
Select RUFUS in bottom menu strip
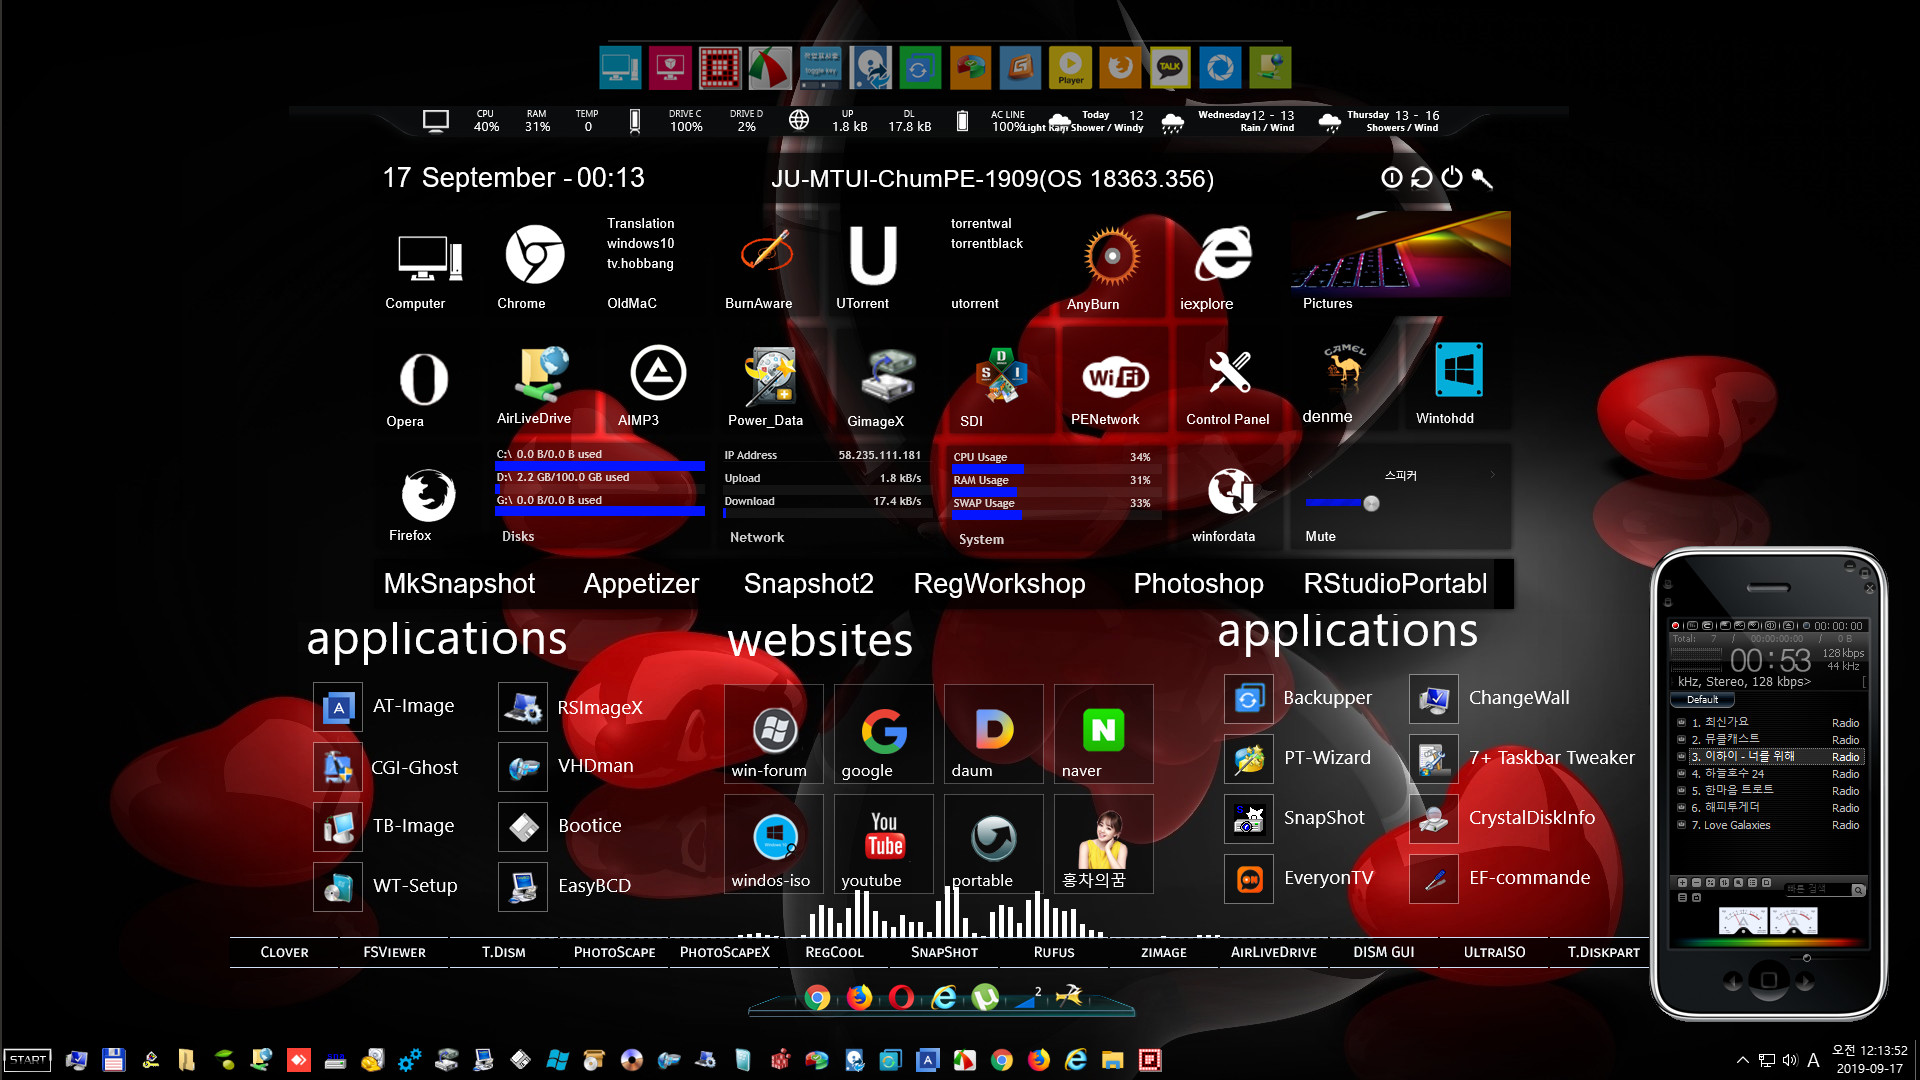(1054, 953)
